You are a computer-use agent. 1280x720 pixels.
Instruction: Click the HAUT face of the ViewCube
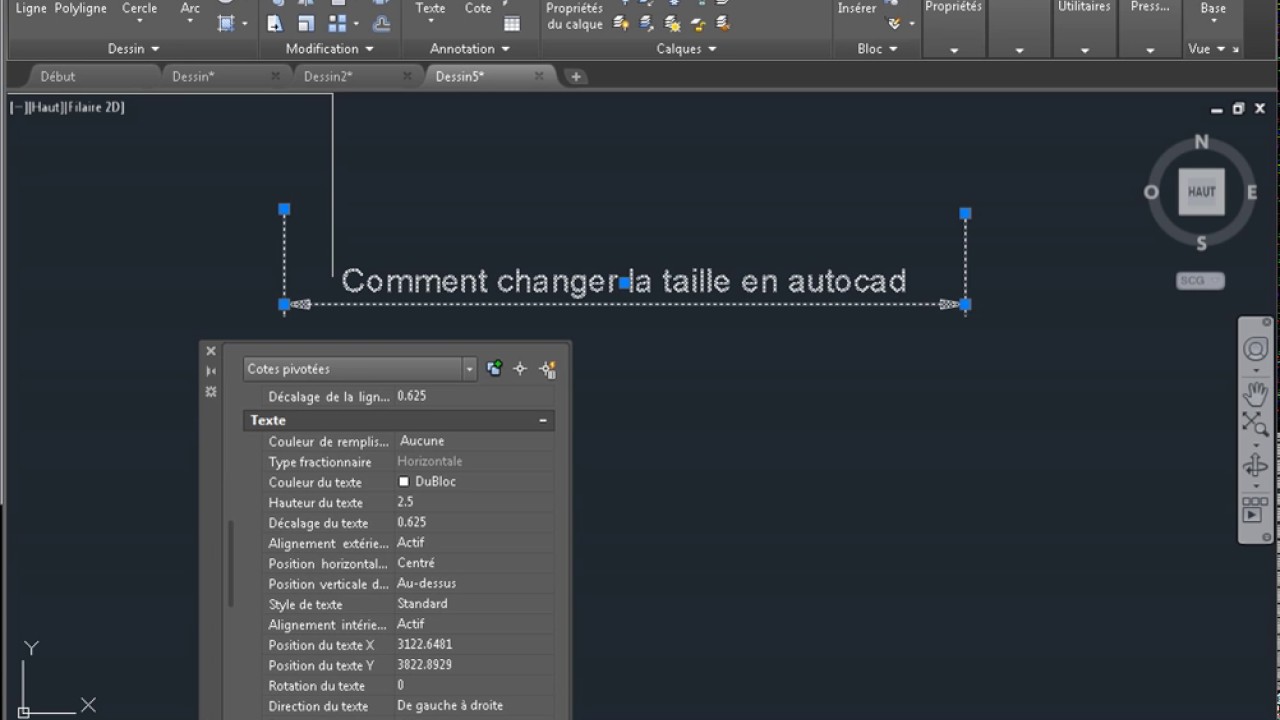coord(1201,192)
